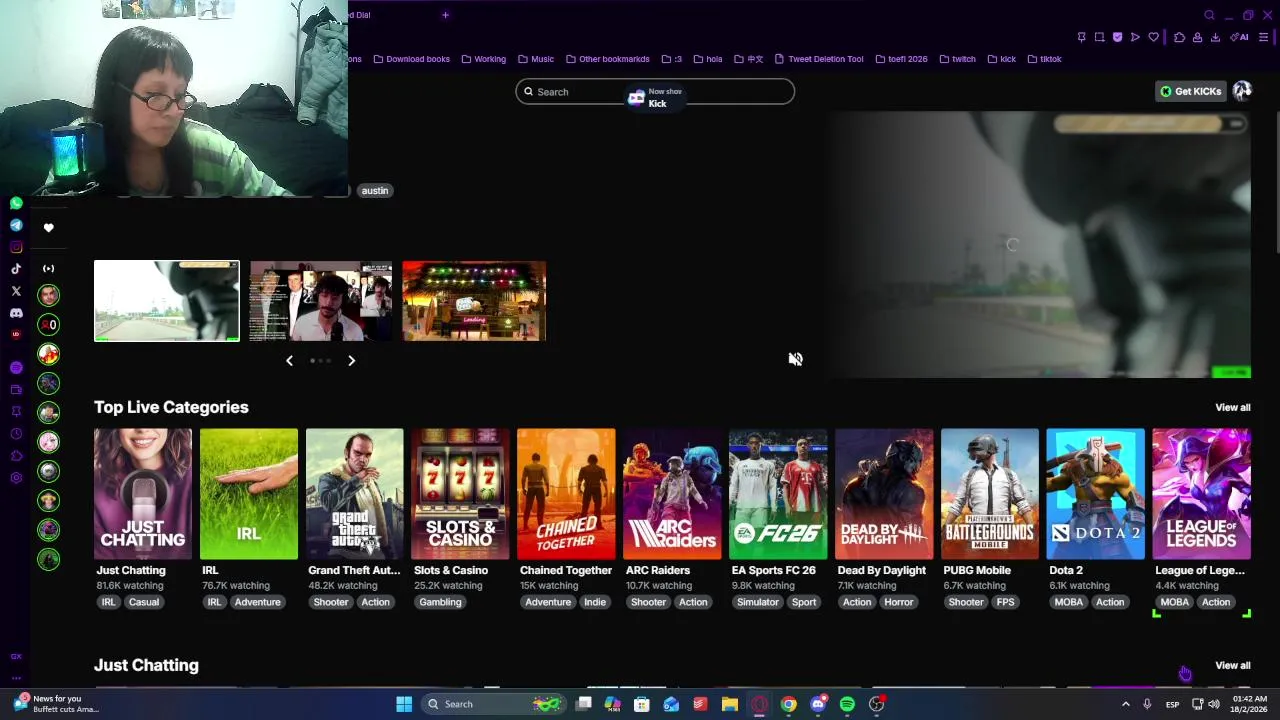Open system volume speaker icon in tray

click(1214, 704)
